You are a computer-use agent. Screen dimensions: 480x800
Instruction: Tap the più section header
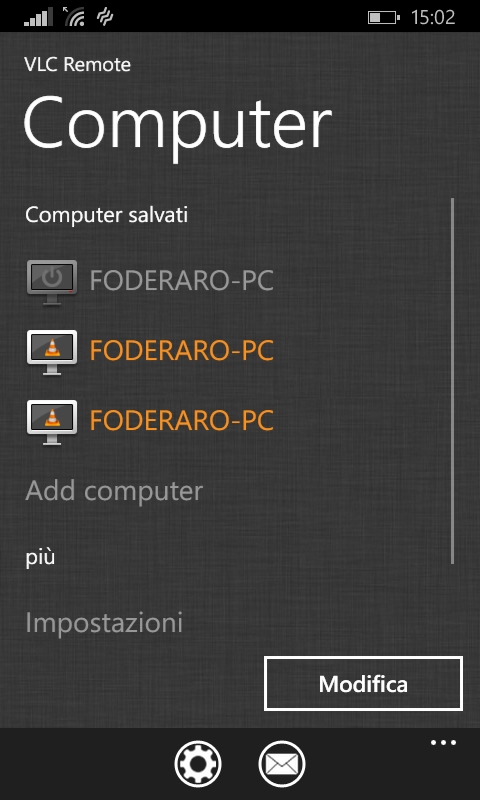pyautogui.click(x=40, y=558)
